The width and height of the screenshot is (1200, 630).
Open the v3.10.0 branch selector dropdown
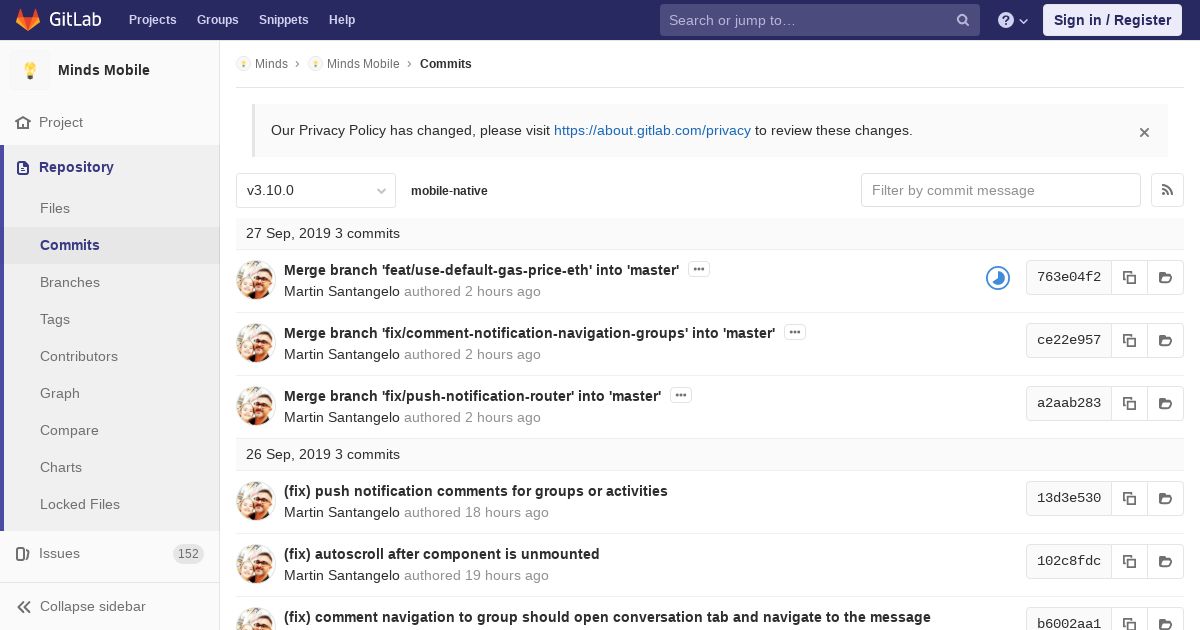[316, 190]
